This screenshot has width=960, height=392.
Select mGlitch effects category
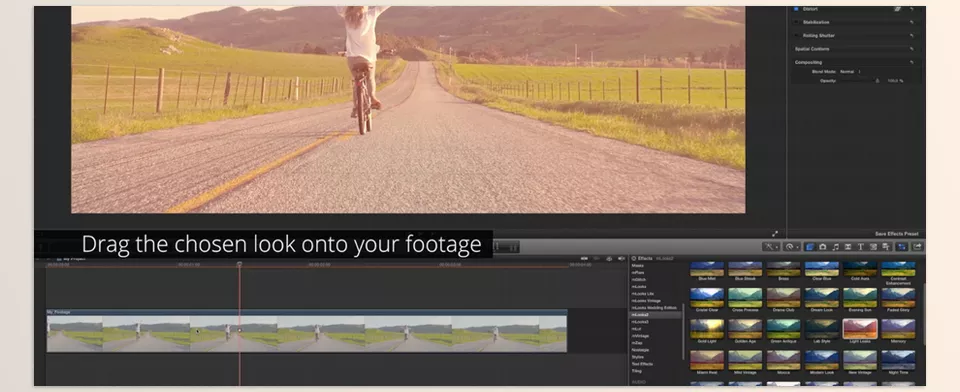coord(638,279)
